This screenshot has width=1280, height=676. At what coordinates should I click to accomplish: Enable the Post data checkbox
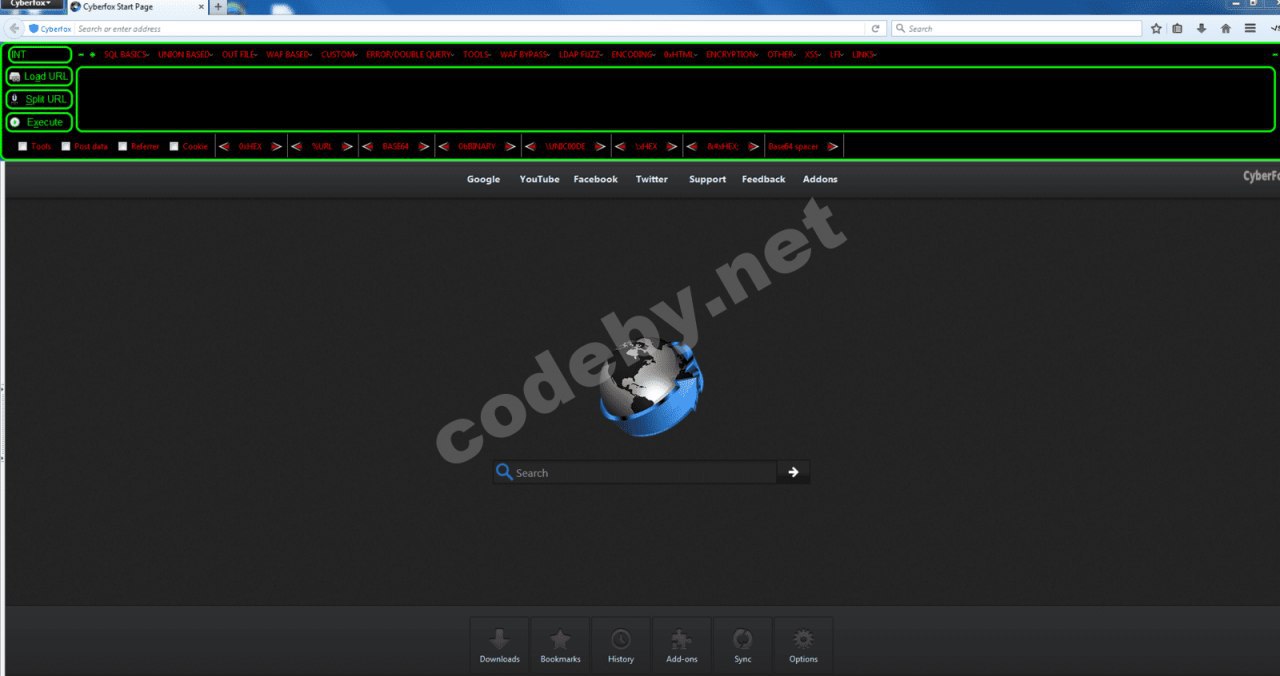66,146
